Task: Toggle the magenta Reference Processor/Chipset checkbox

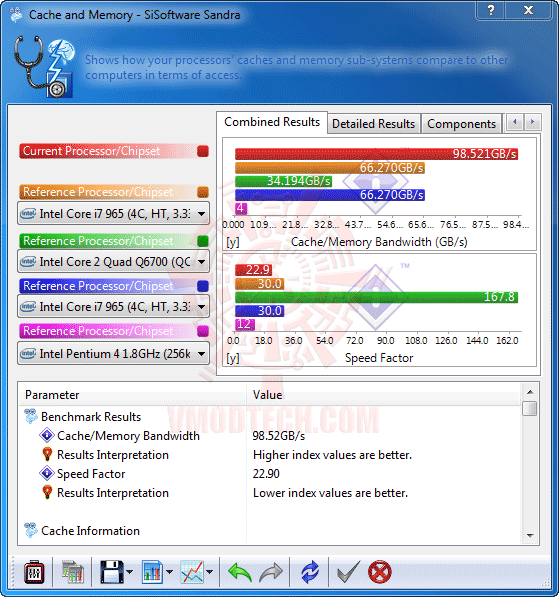Action: pyautogui.click(x=203, y=331)
